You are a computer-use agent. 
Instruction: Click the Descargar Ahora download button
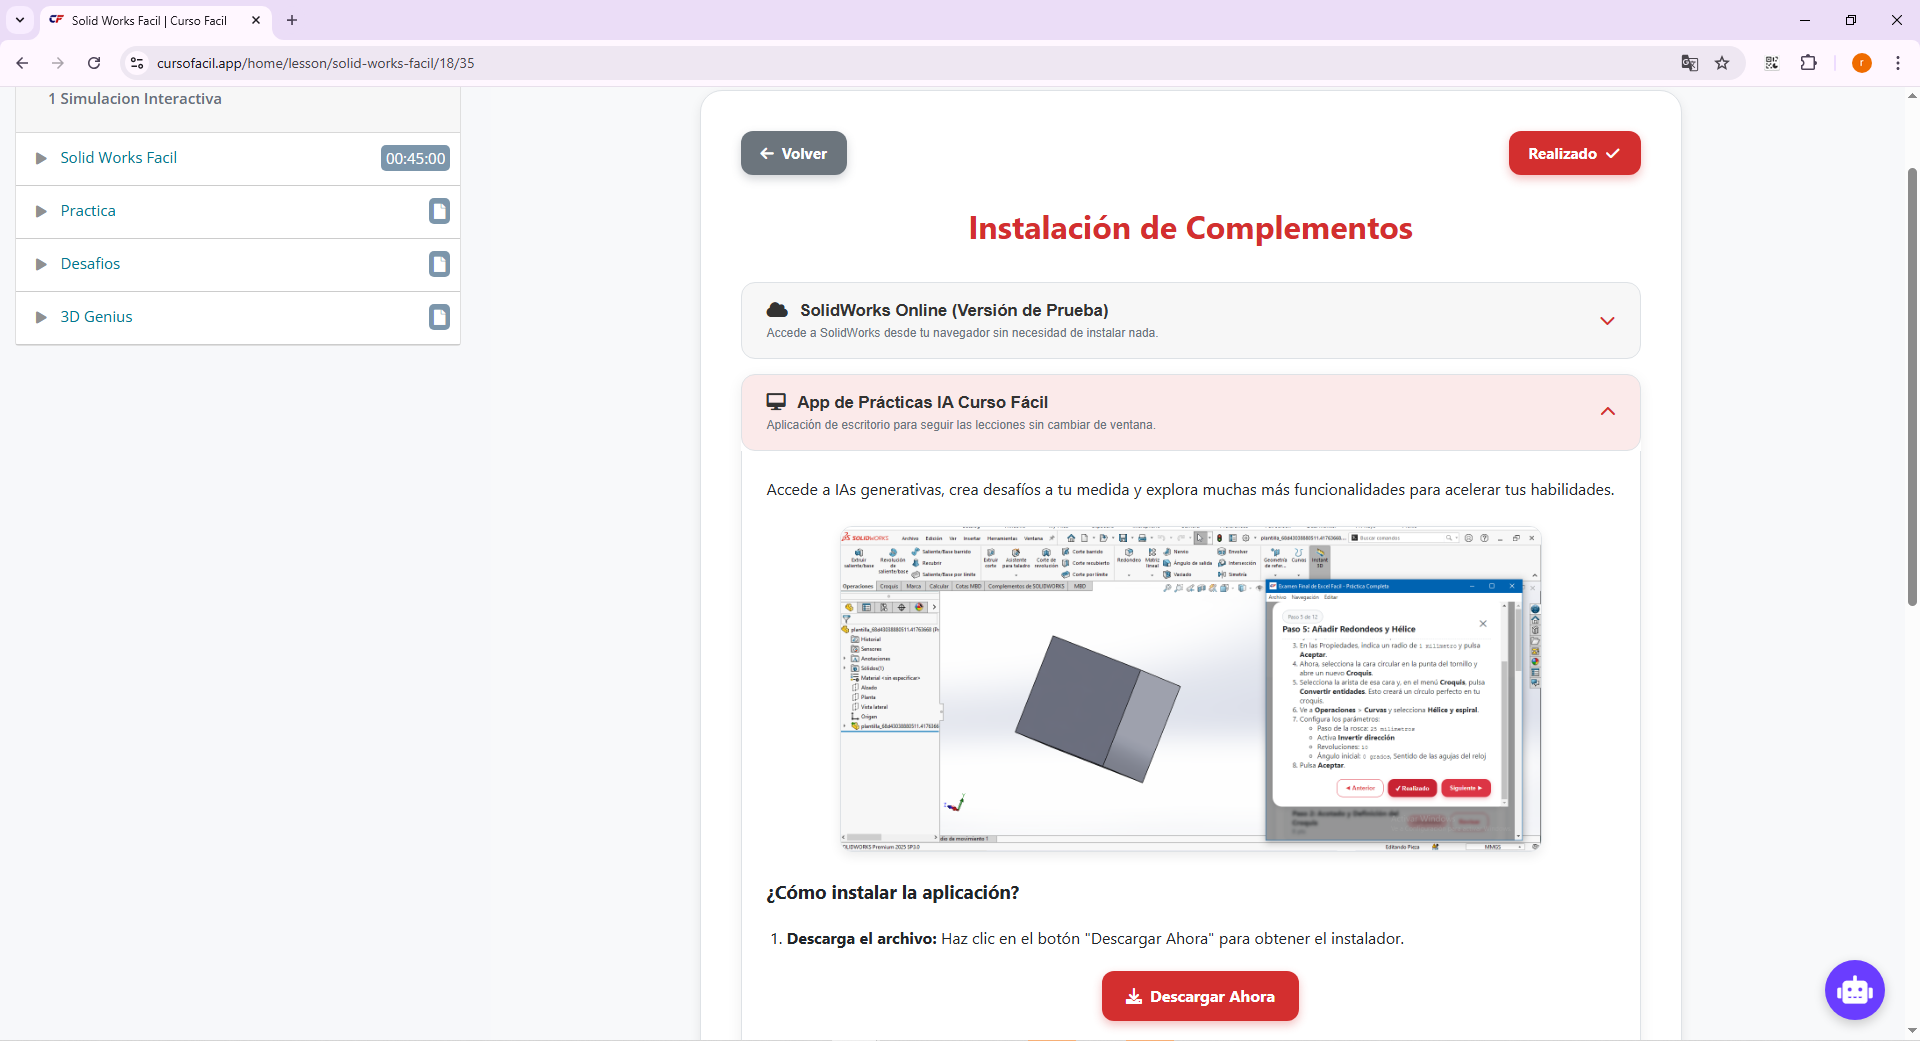[x=1200, y=996]
